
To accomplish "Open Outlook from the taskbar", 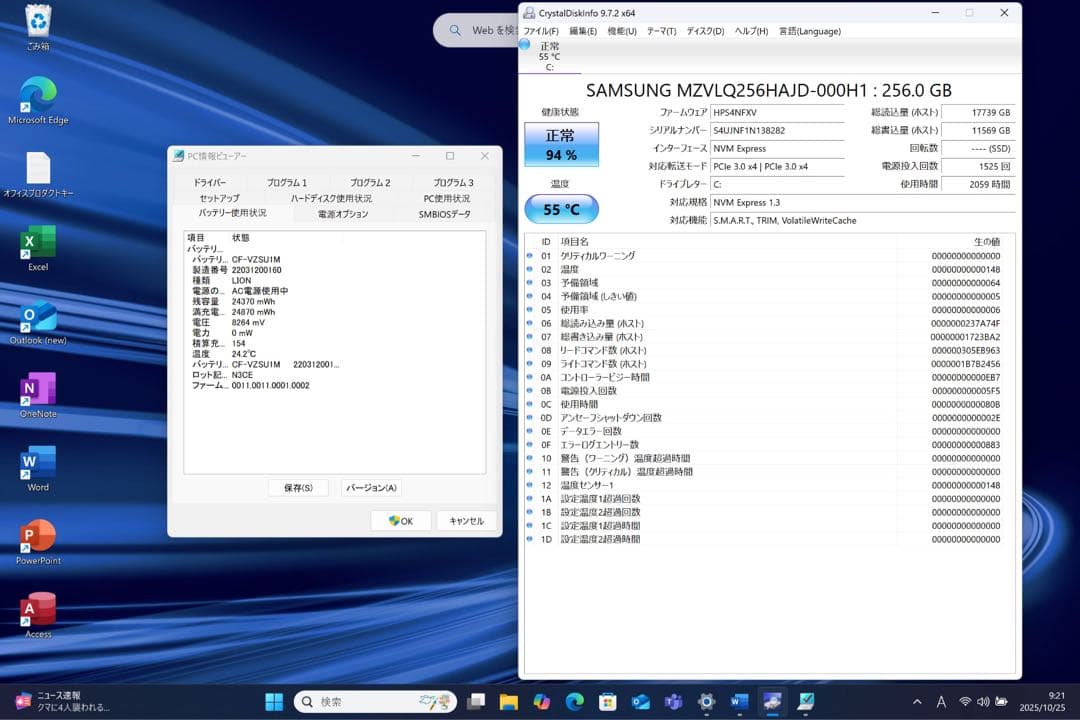I will (x=639, y=701).
